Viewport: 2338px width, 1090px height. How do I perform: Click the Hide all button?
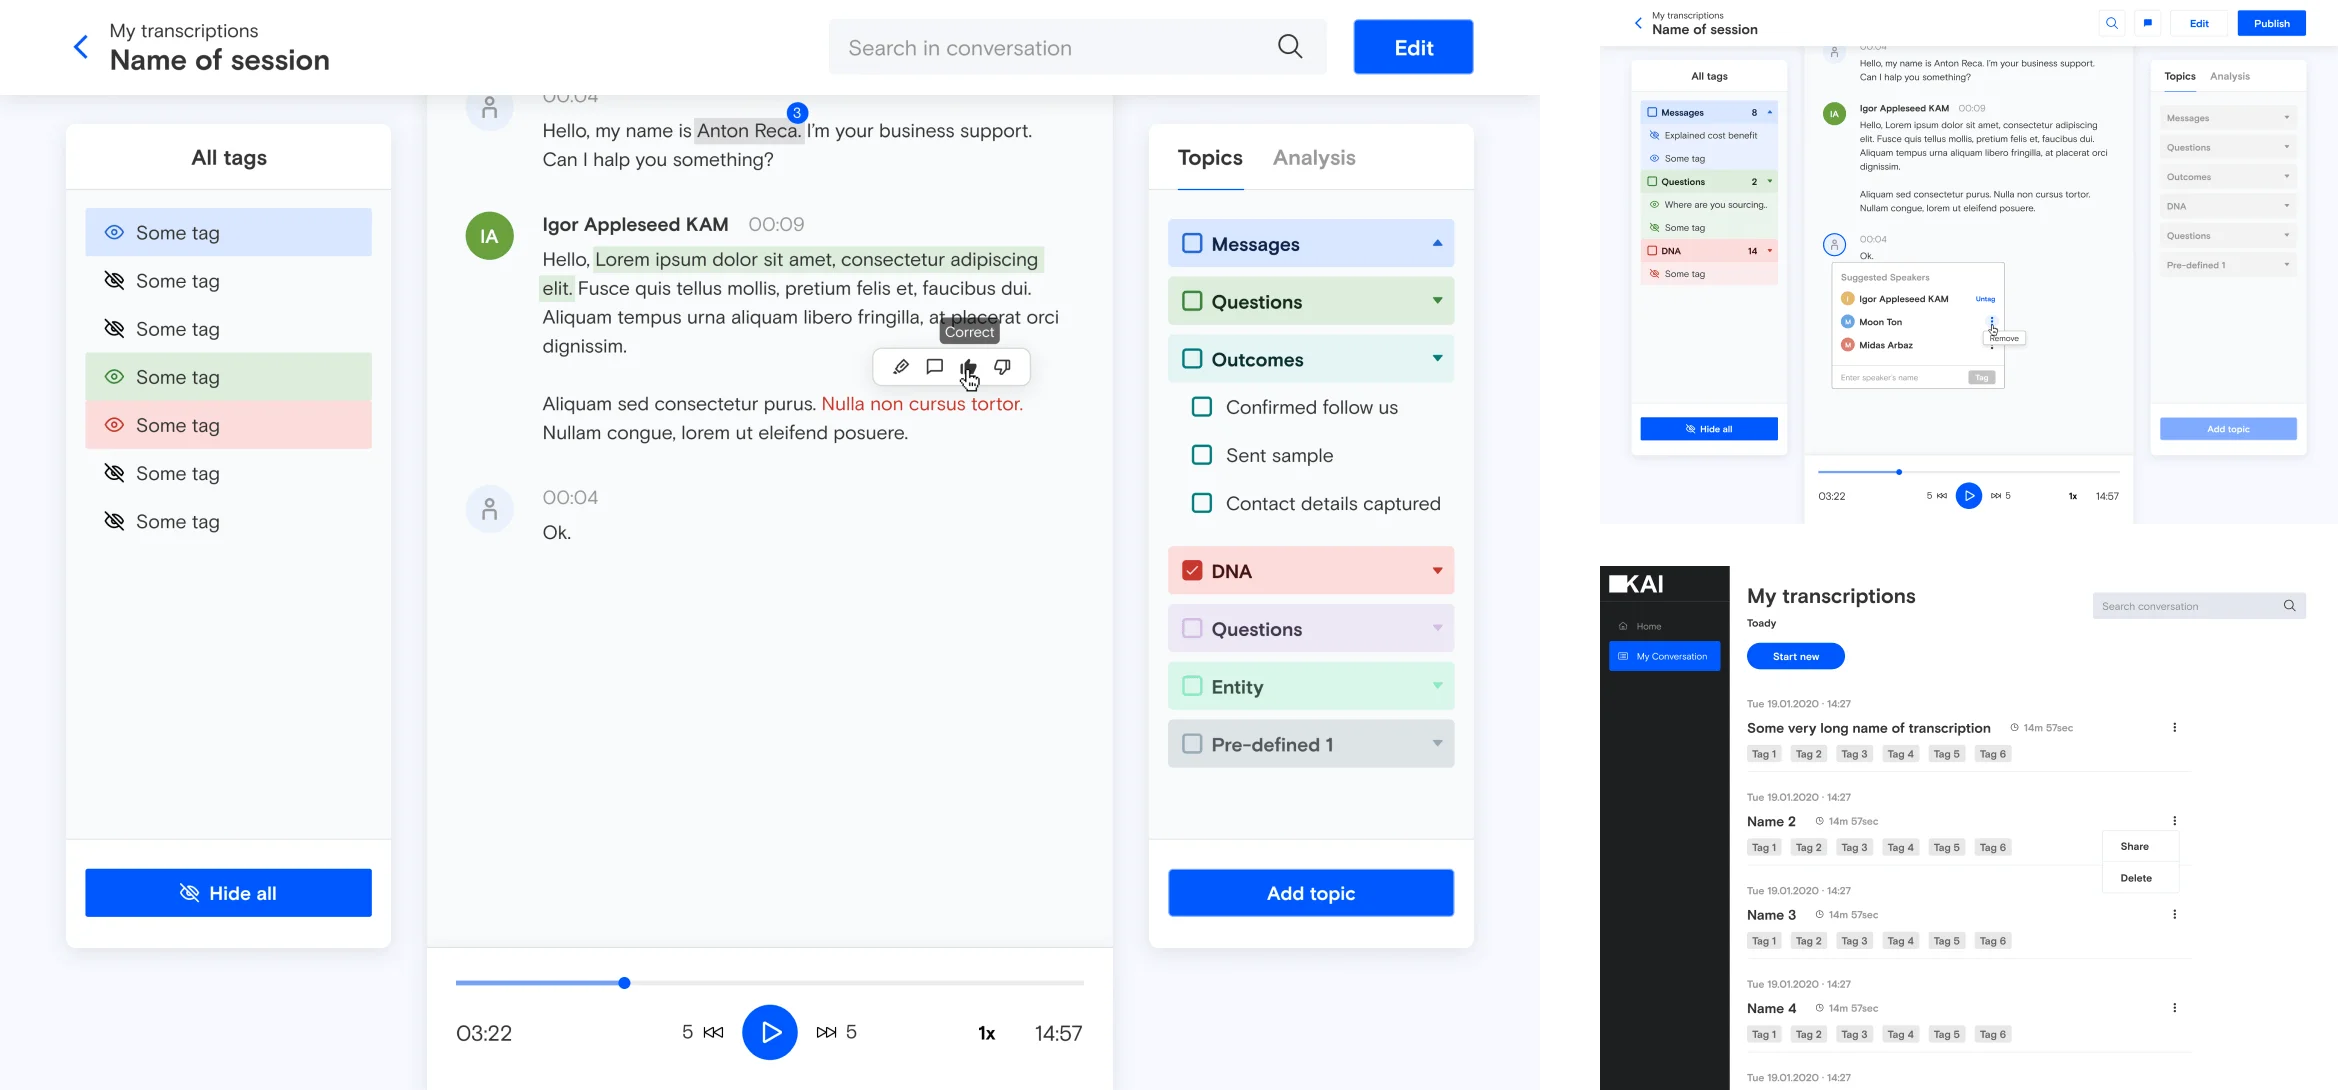point(228,893)
